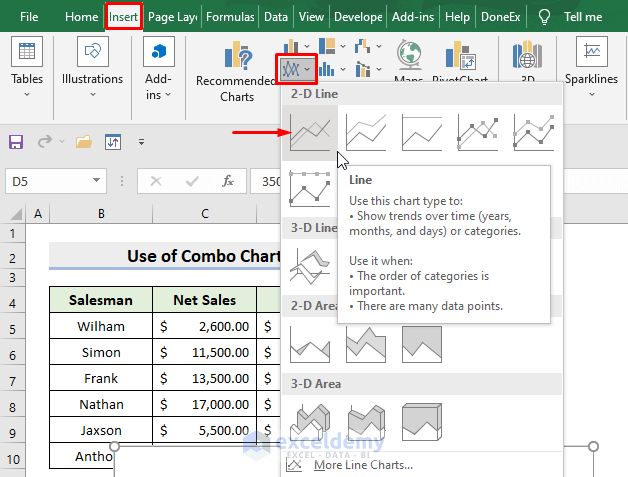628x477 pixels.
Task: Click the Salesman header cell
Action: point(101,300)
